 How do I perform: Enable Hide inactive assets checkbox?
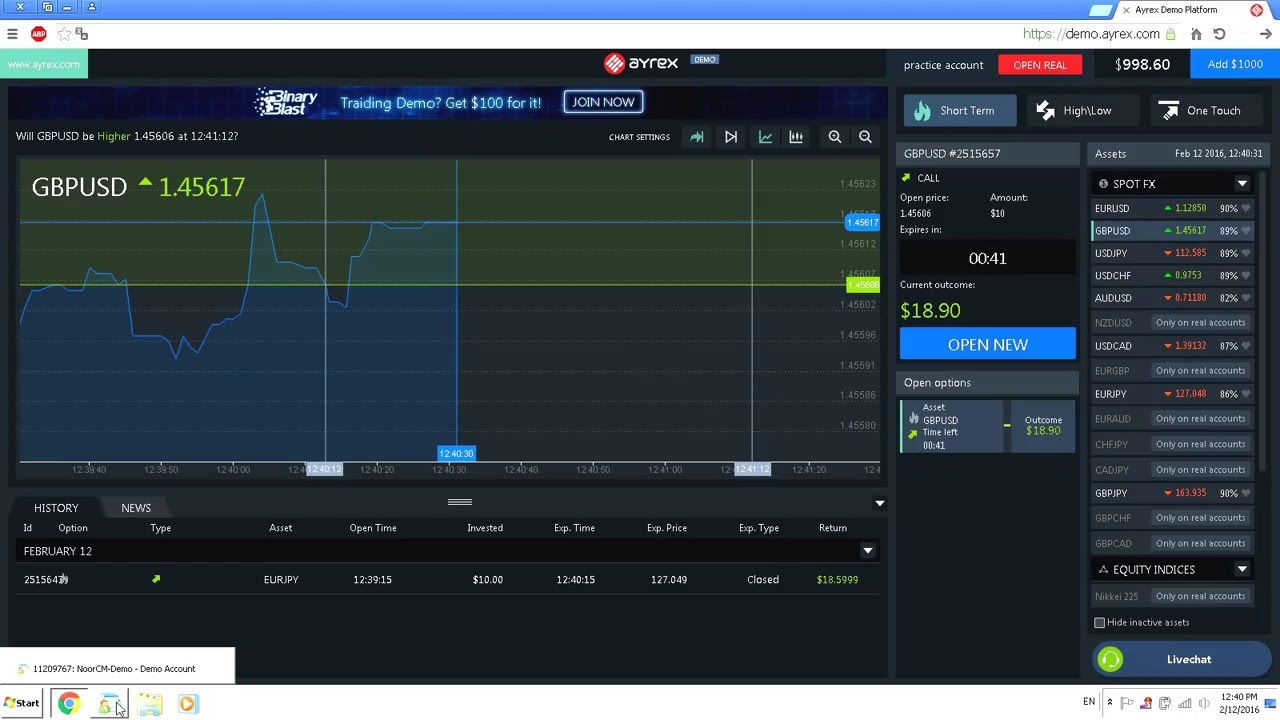point(1100,623)
